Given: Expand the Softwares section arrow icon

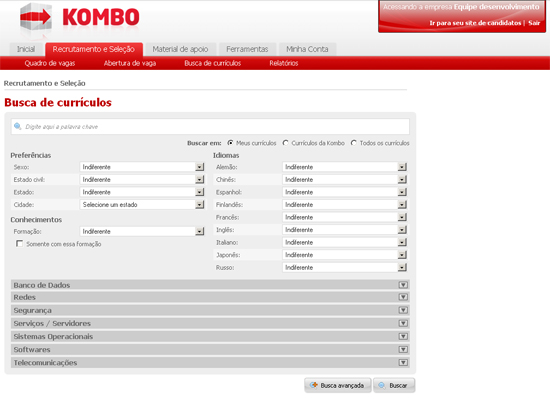Looking at the screenshot, I should point(403,349).
